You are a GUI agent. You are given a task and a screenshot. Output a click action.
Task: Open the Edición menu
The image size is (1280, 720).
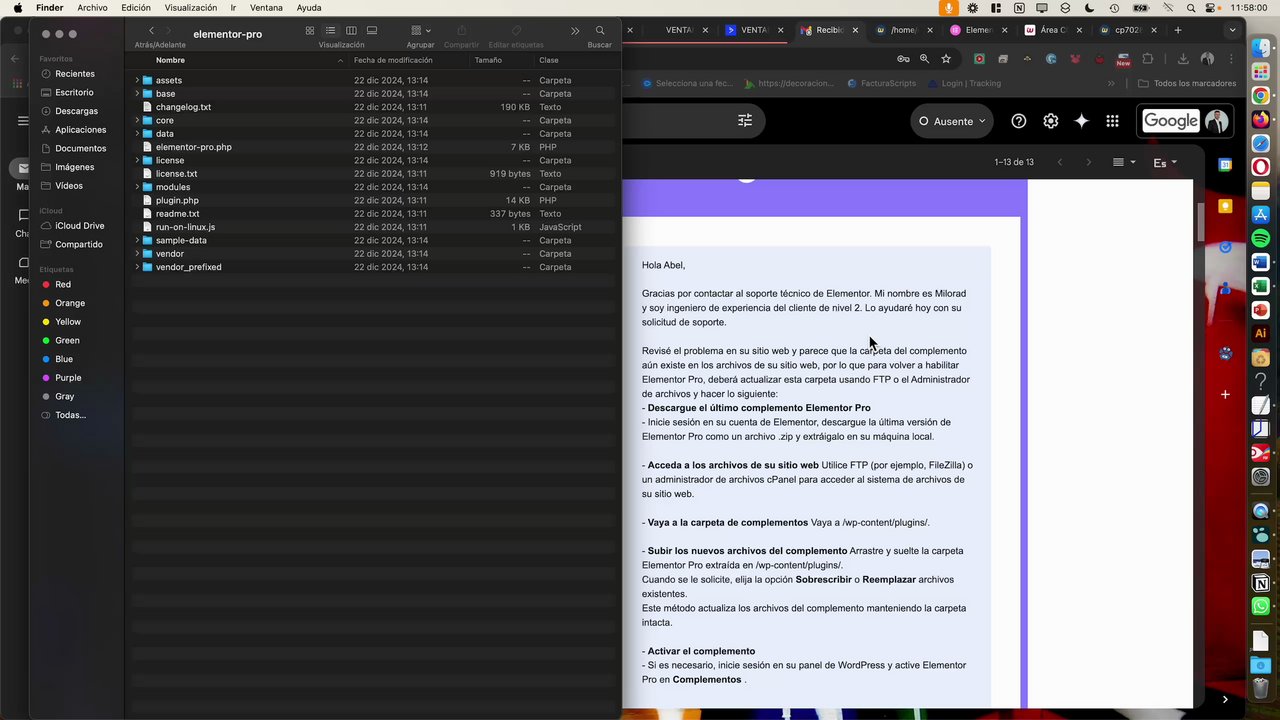pos(136,8)
